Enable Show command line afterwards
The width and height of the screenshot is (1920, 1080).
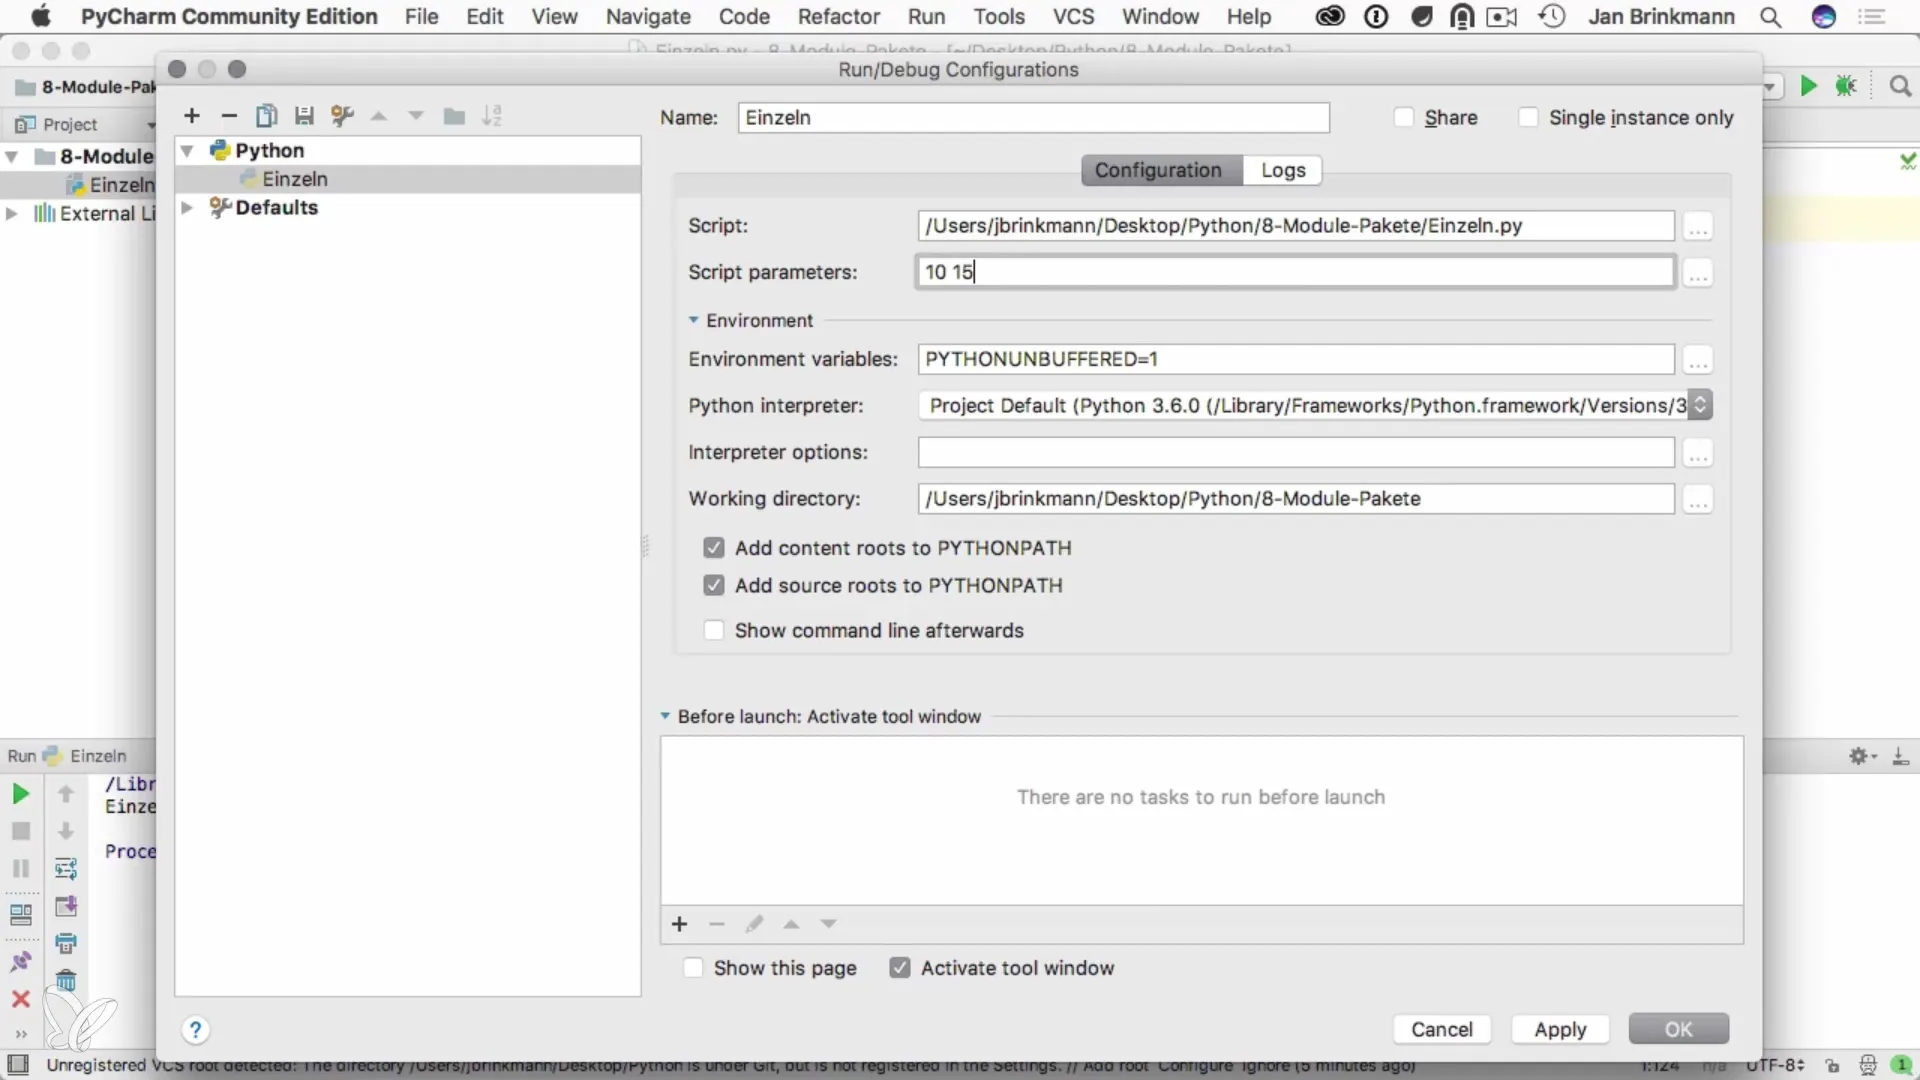[x=713, y=631]
